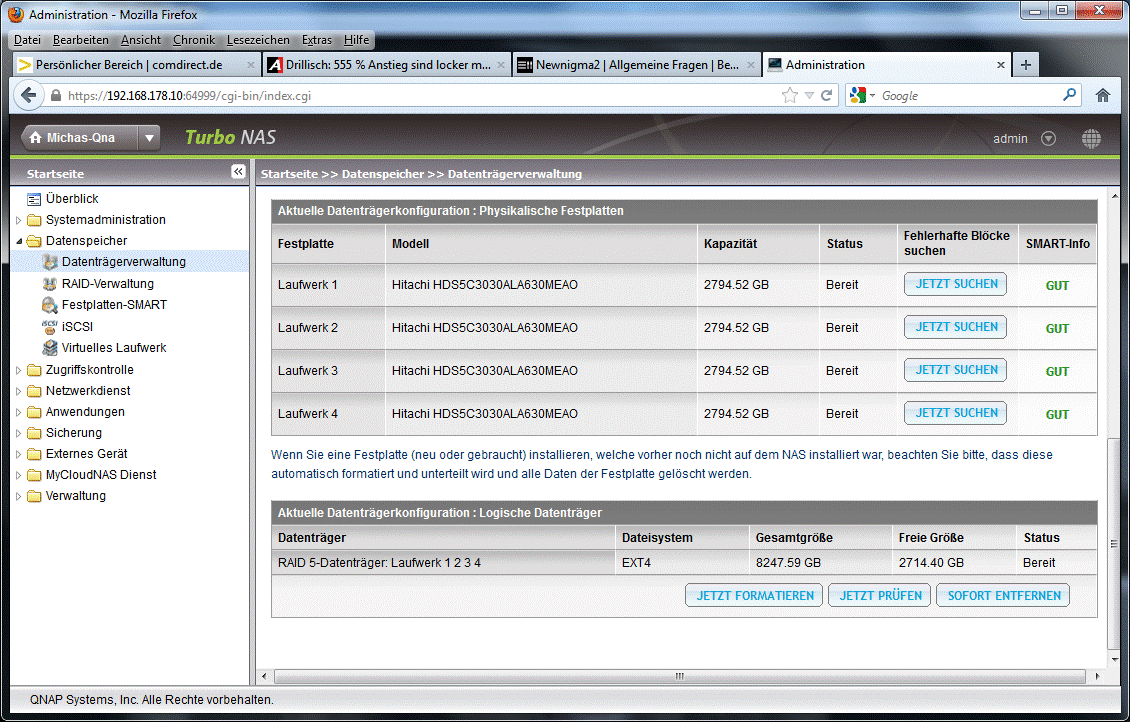Open the Michas-Qna dropdown arrow
1130x722 pixels.
pos(148,139)
